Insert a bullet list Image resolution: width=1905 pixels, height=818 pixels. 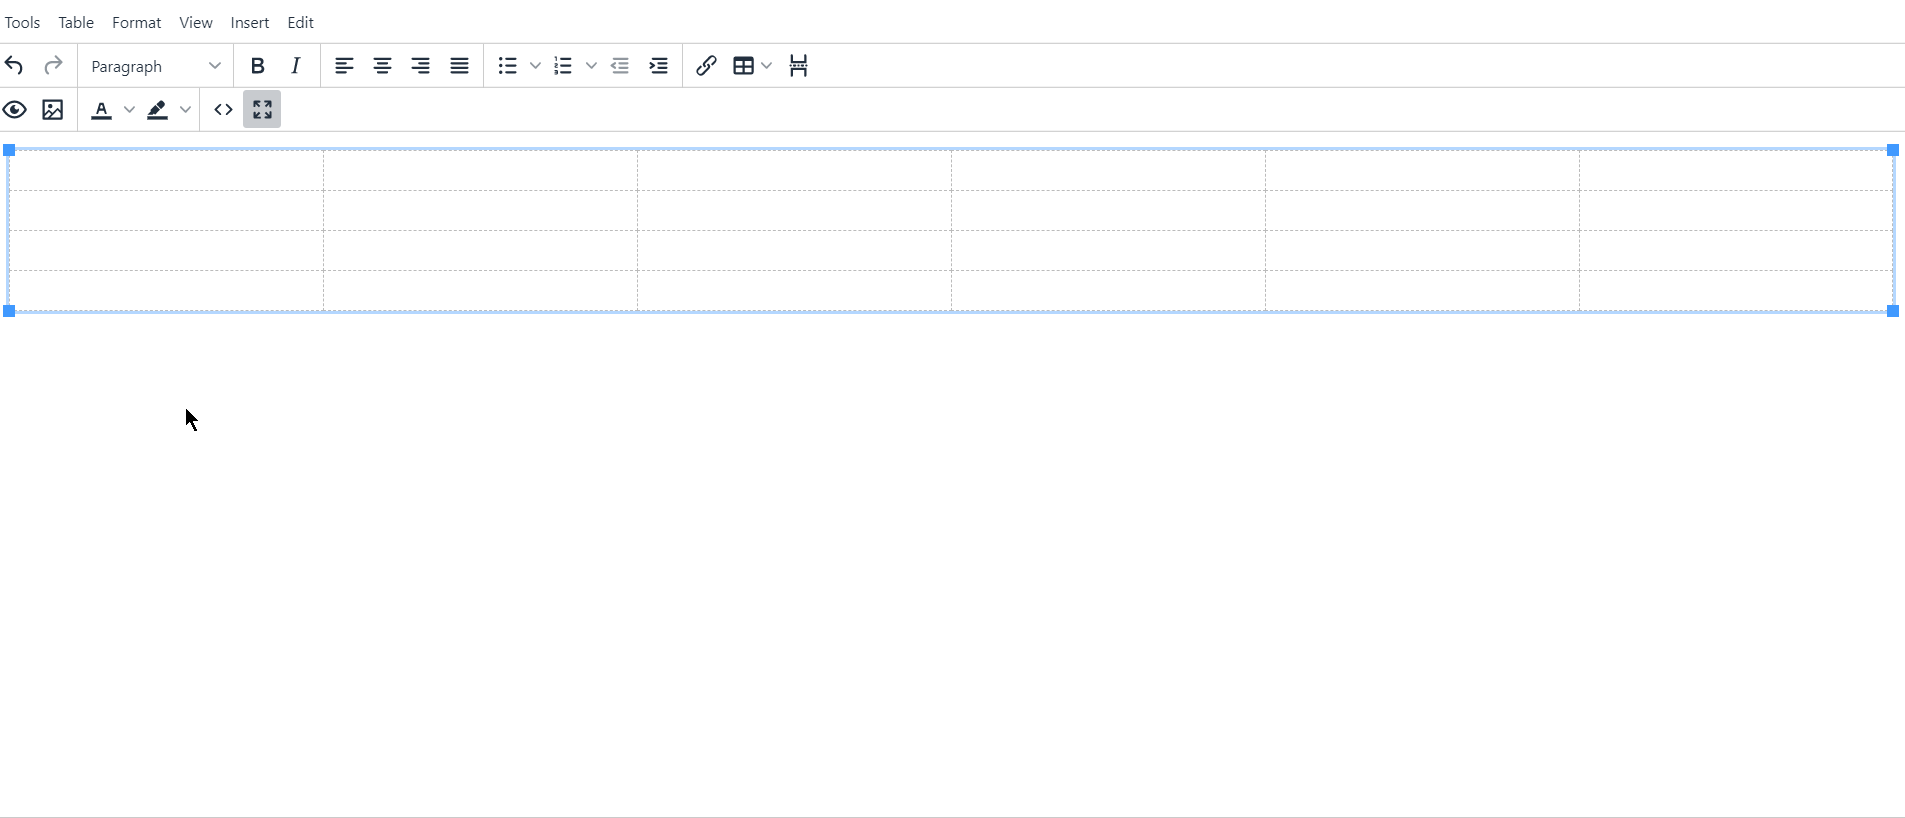pos(508,66)
